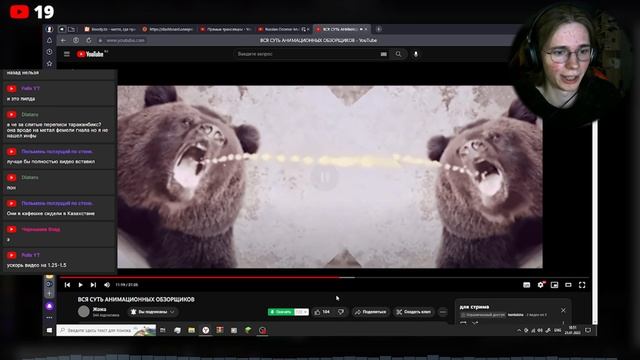Screen dimensions: 640x360
Task: Go back with the browser back arrow
Action: coord(63,40)
